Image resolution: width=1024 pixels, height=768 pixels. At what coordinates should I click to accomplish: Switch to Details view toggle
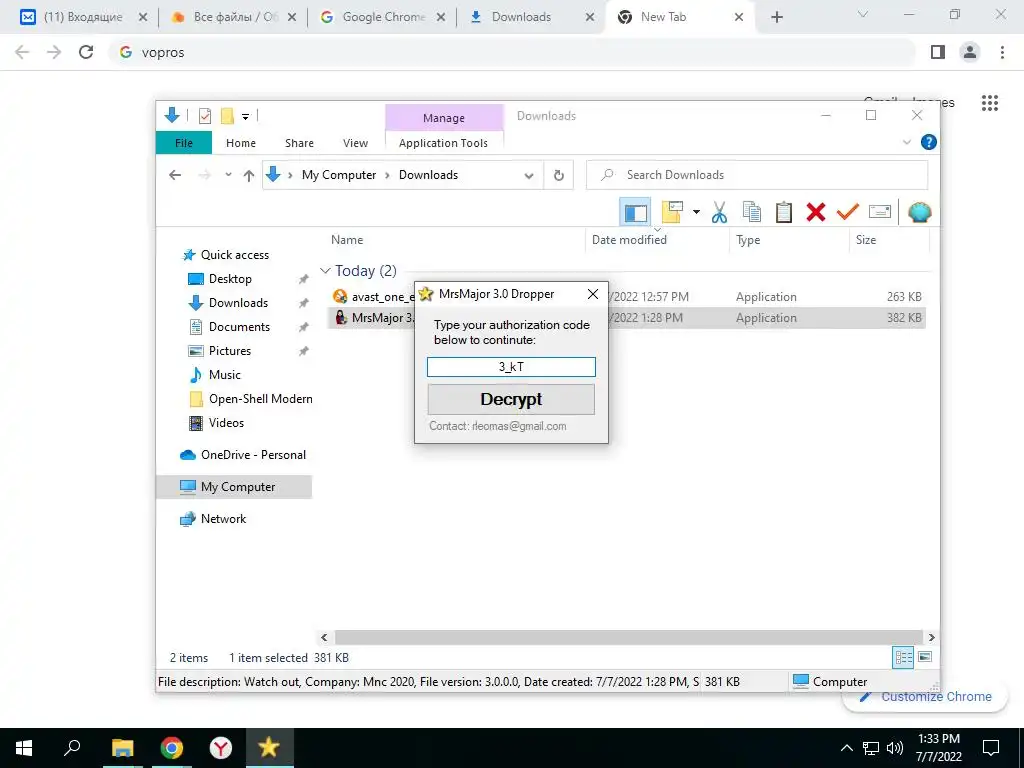tap(903, 658)
